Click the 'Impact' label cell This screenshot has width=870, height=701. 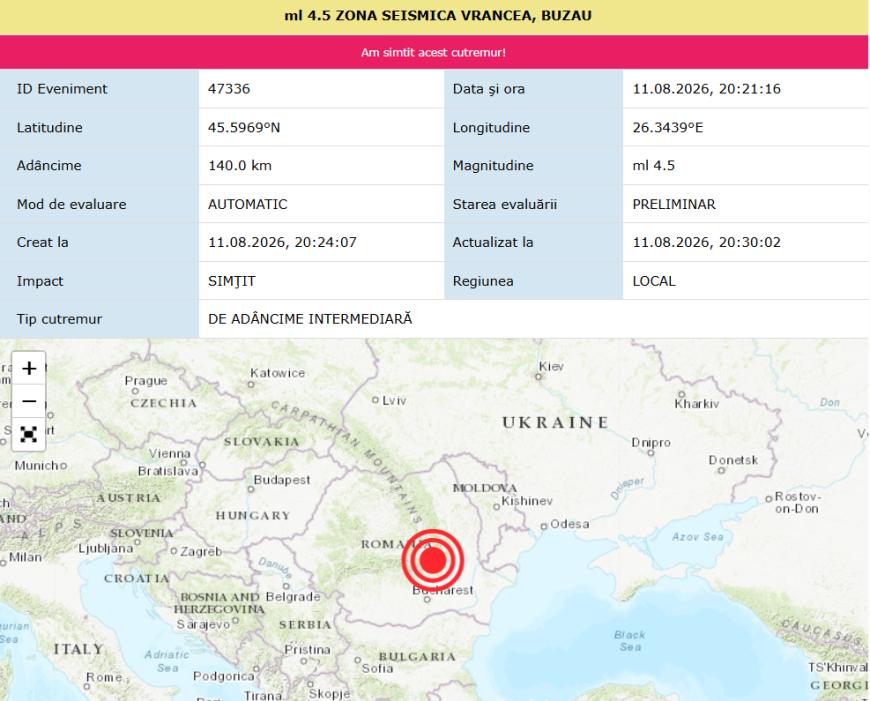tap(99, 281)
